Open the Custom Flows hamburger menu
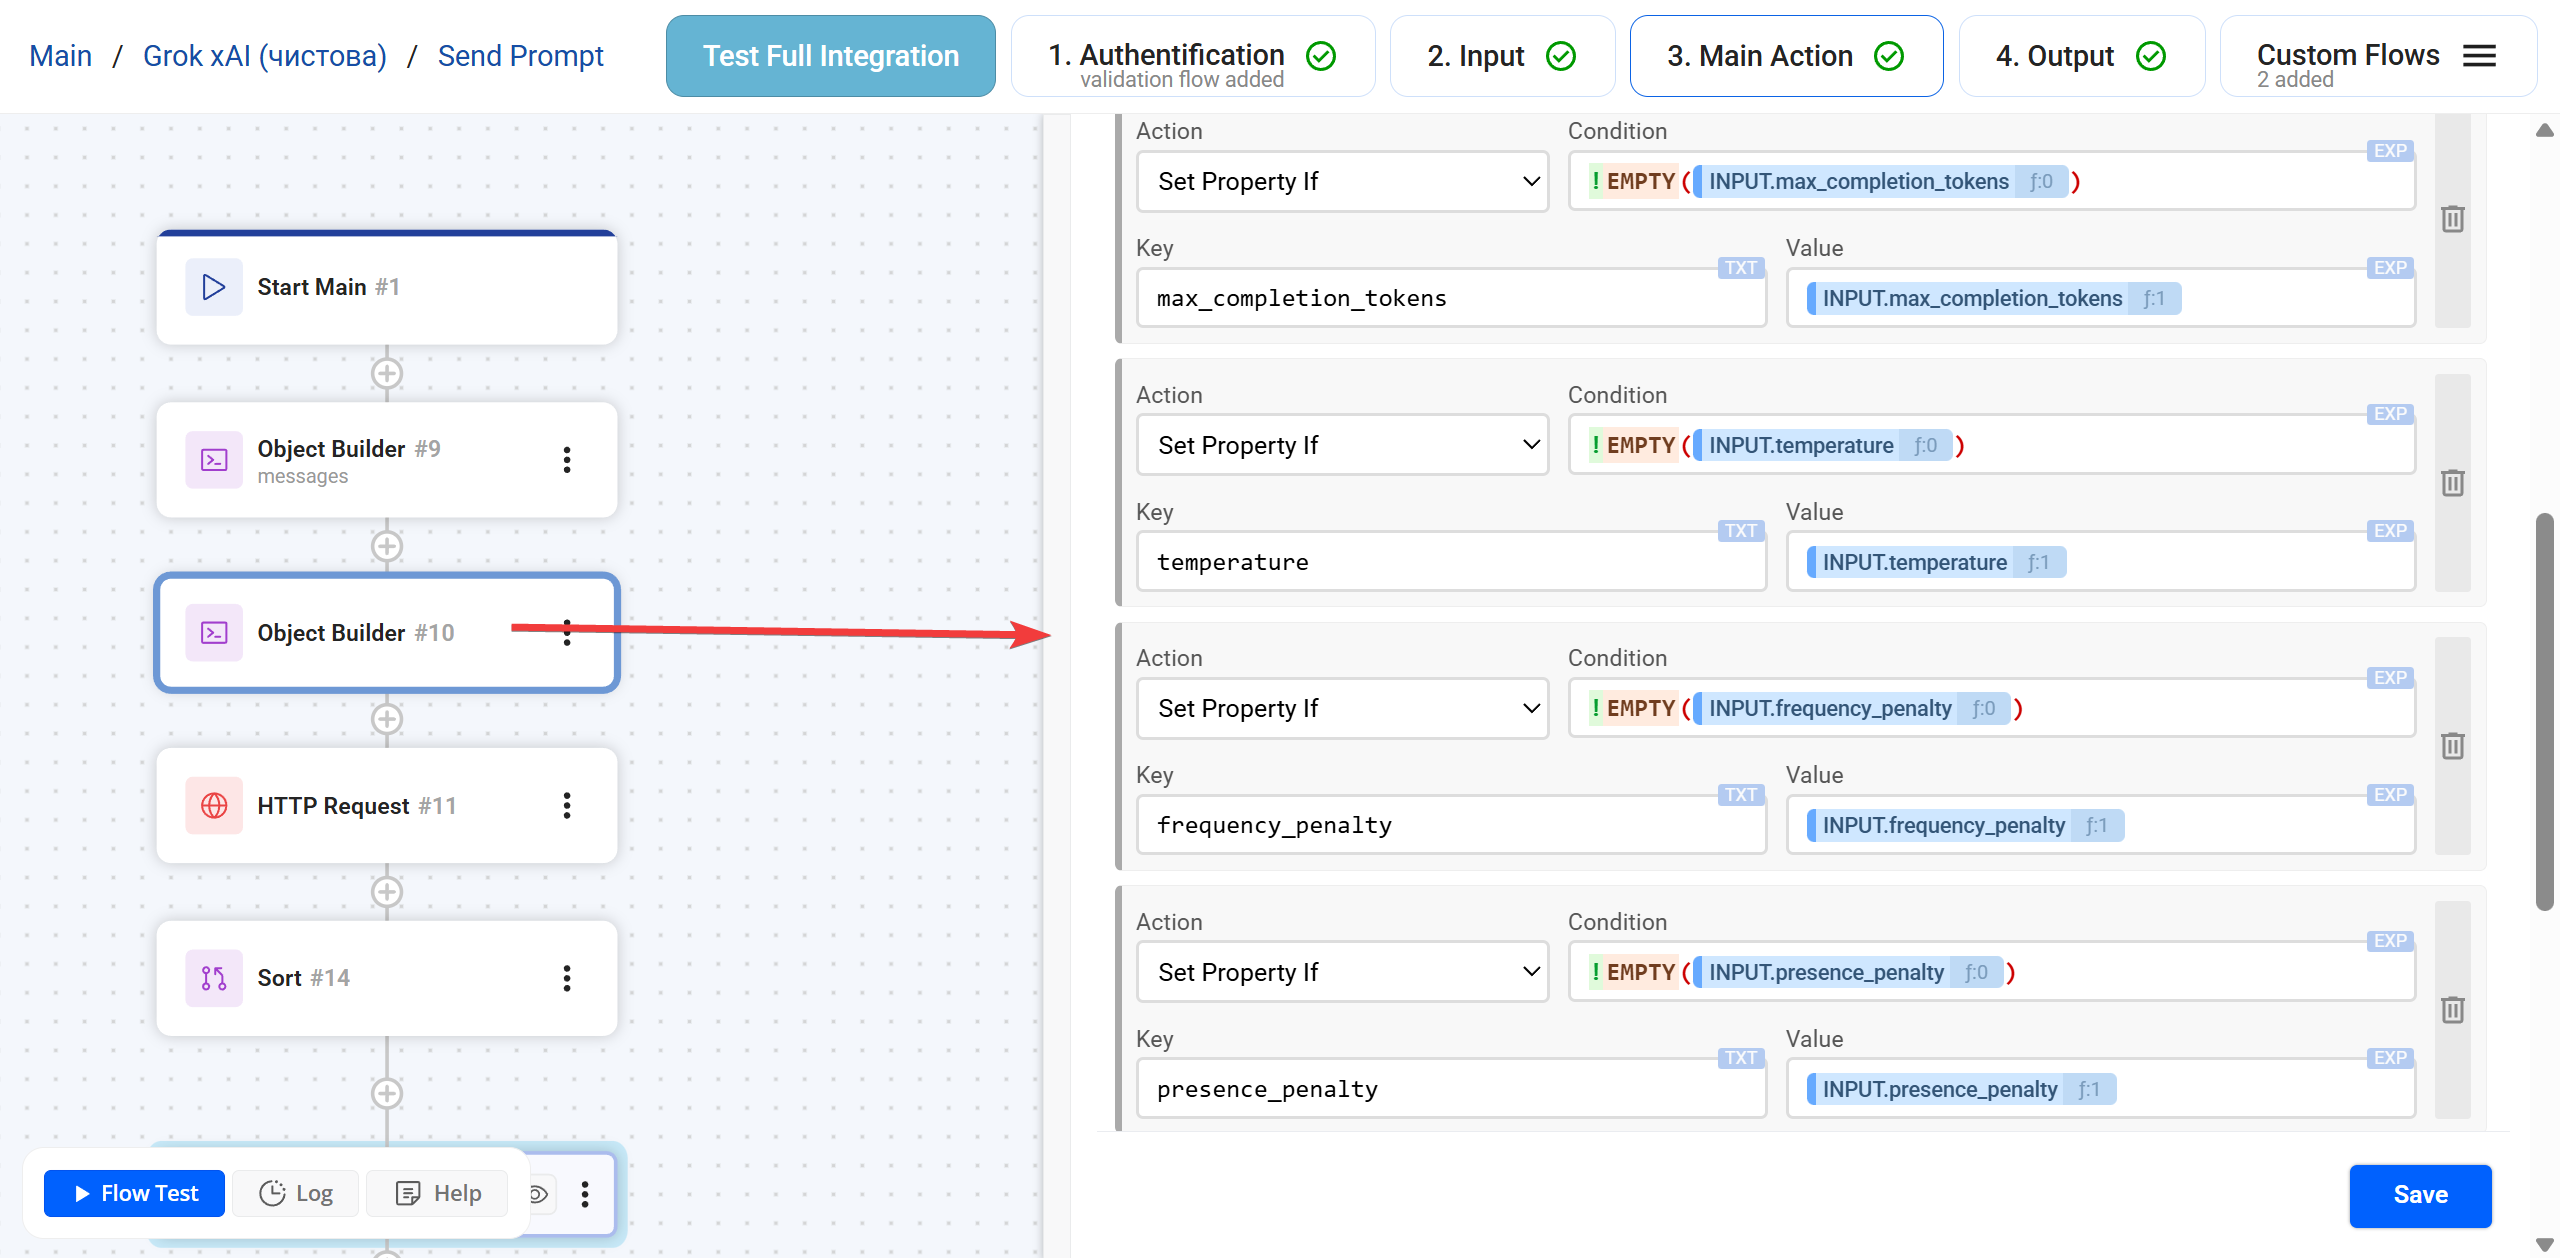 2479,56
